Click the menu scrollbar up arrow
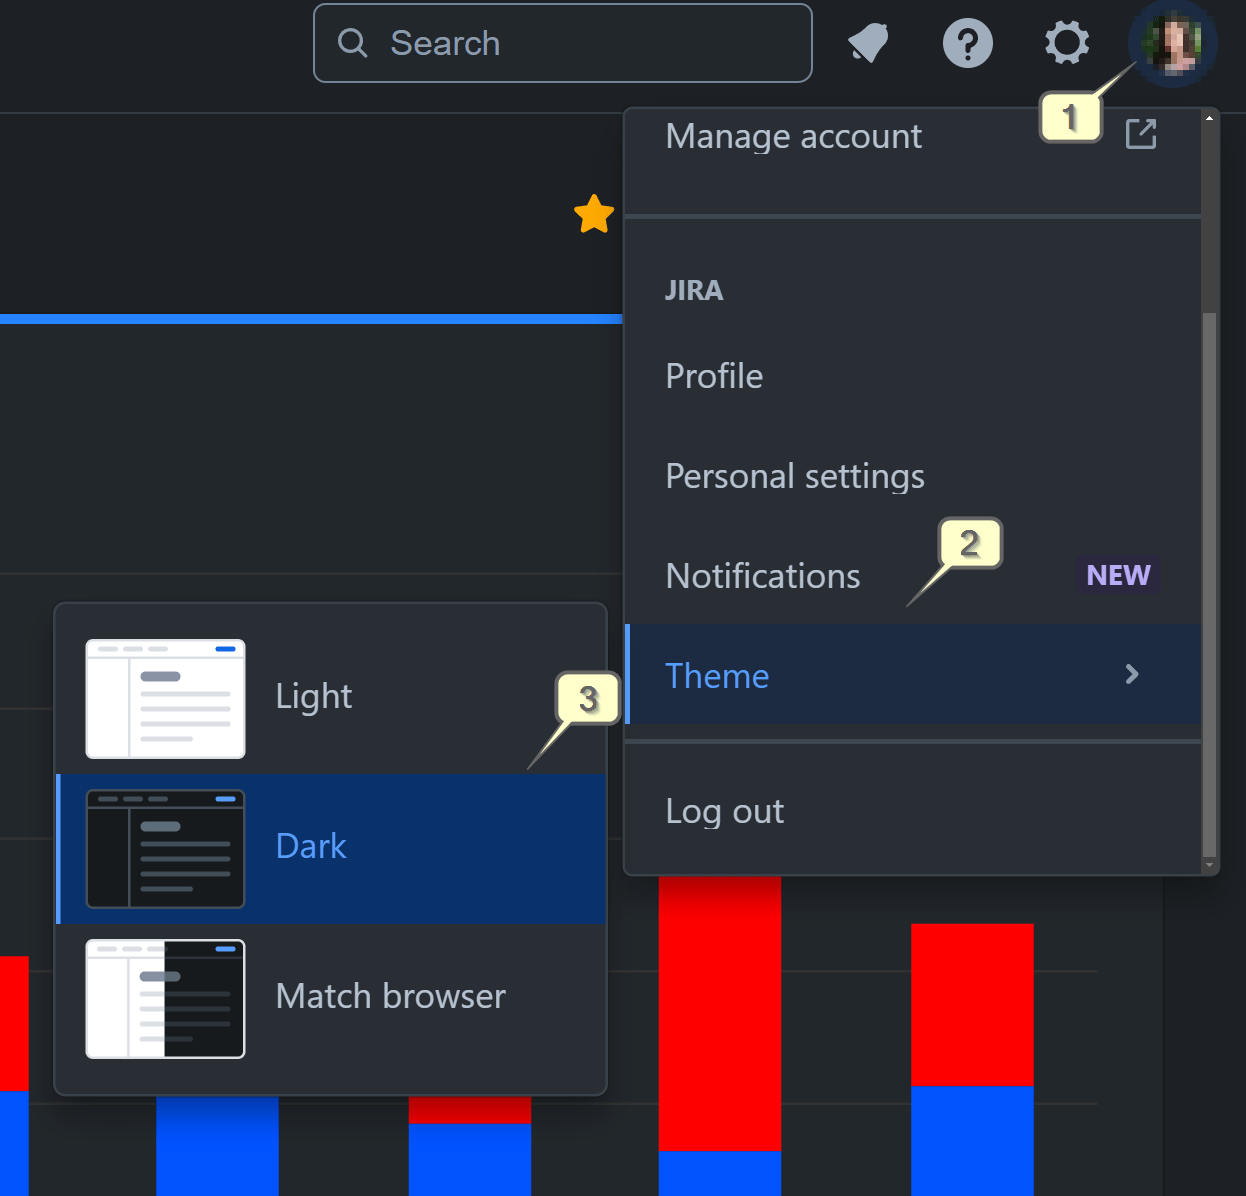The image size is (1246, 1196). click(1209, 116)
